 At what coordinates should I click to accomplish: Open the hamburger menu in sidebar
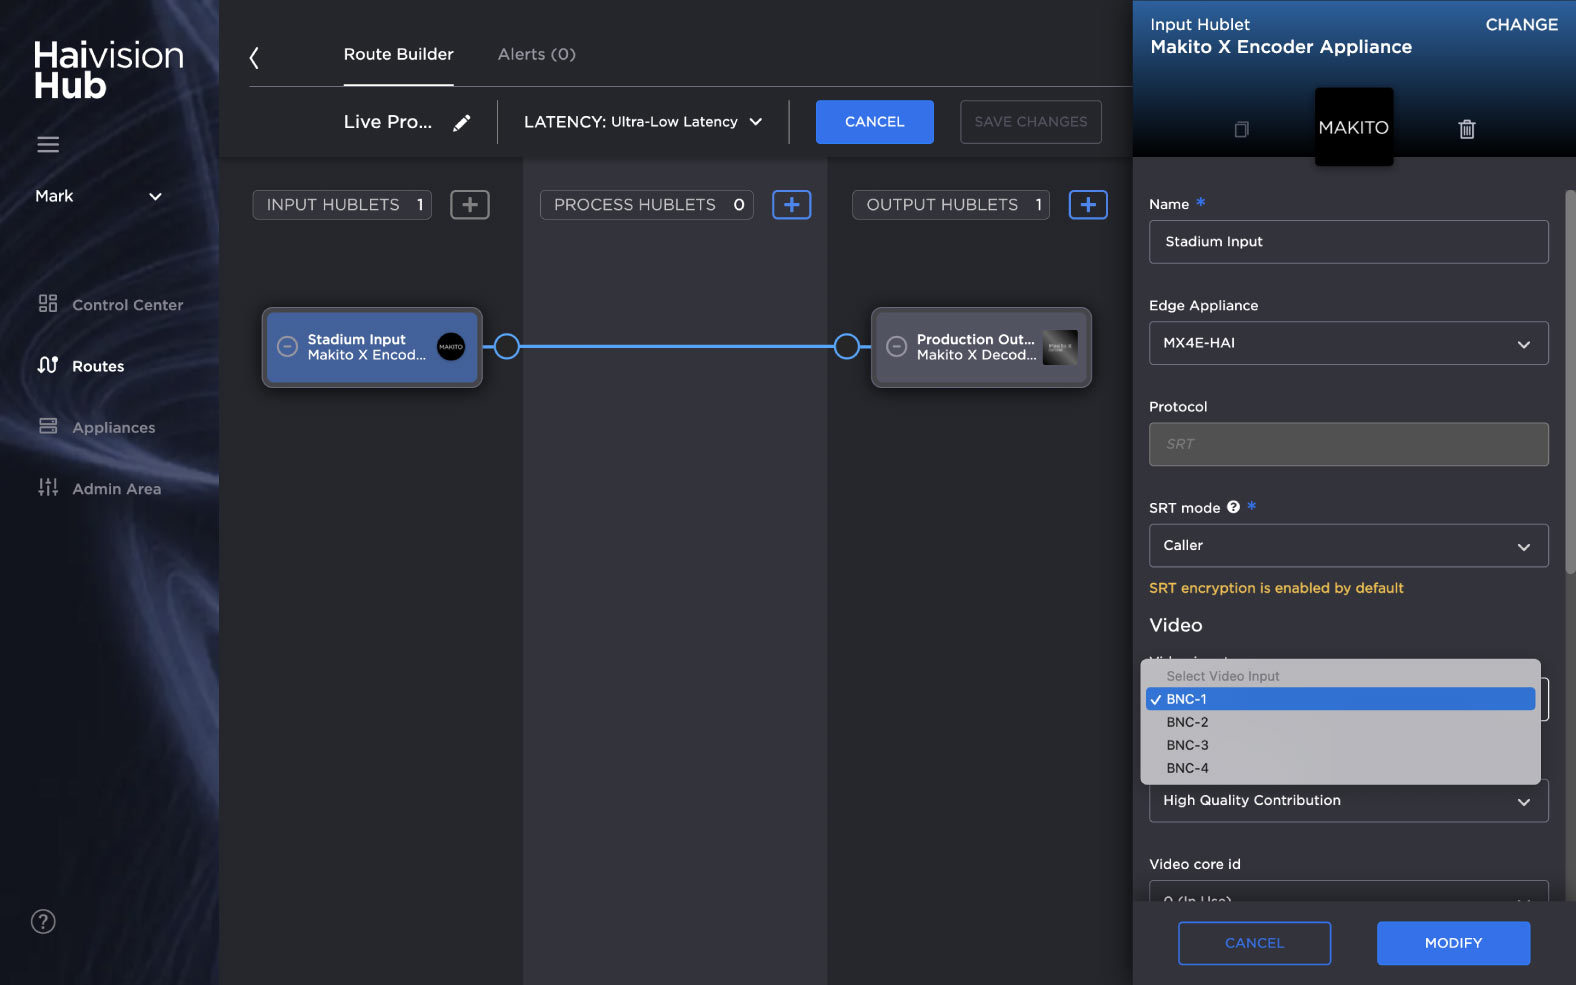tap(48, 145)
